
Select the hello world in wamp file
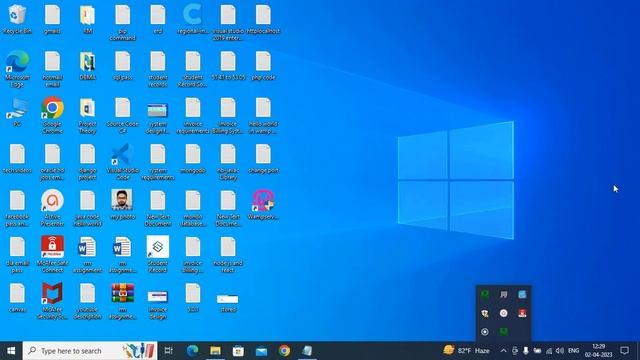(263, 116)
